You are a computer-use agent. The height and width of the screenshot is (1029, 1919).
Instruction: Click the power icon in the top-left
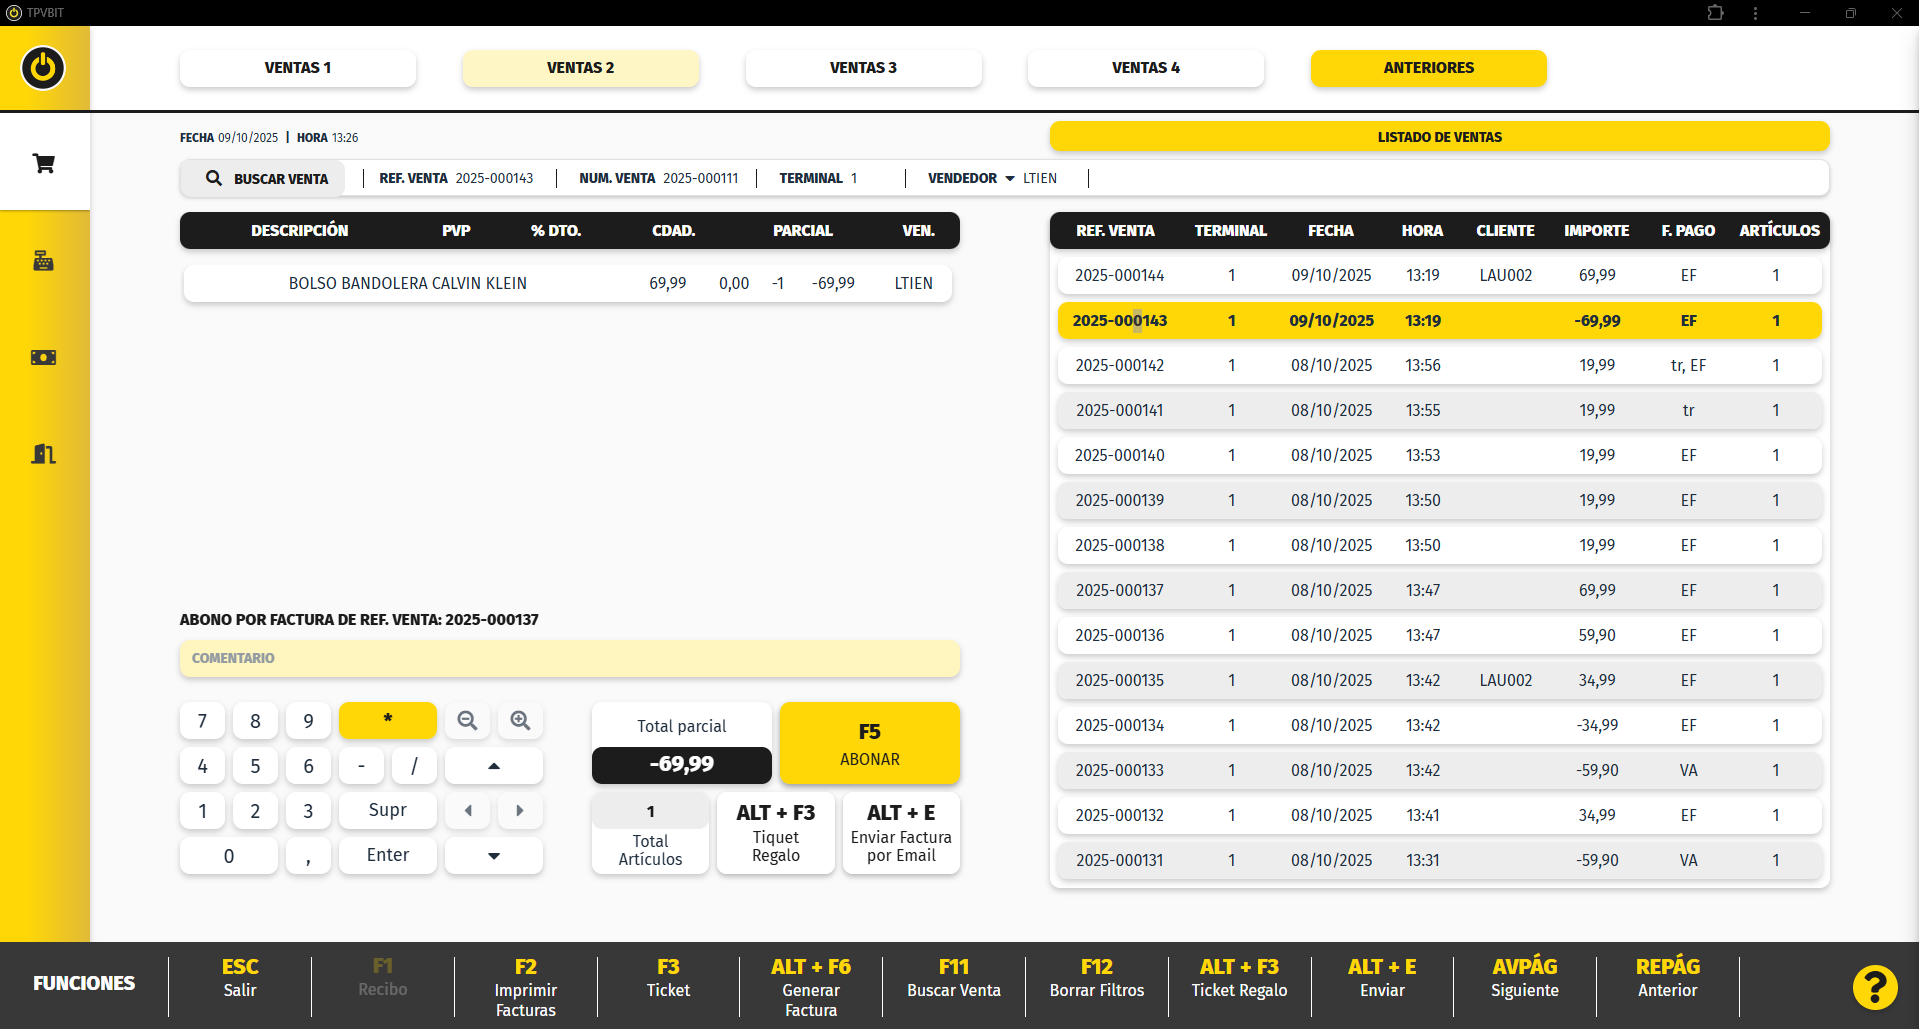pyautogui.click(x=43, y=68)
